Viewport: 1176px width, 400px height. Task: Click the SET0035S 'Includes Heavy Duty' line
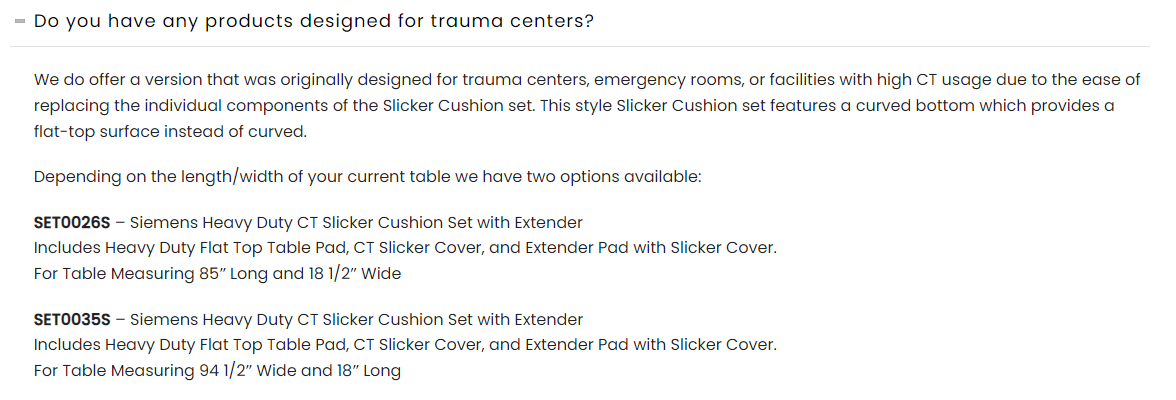404,345
